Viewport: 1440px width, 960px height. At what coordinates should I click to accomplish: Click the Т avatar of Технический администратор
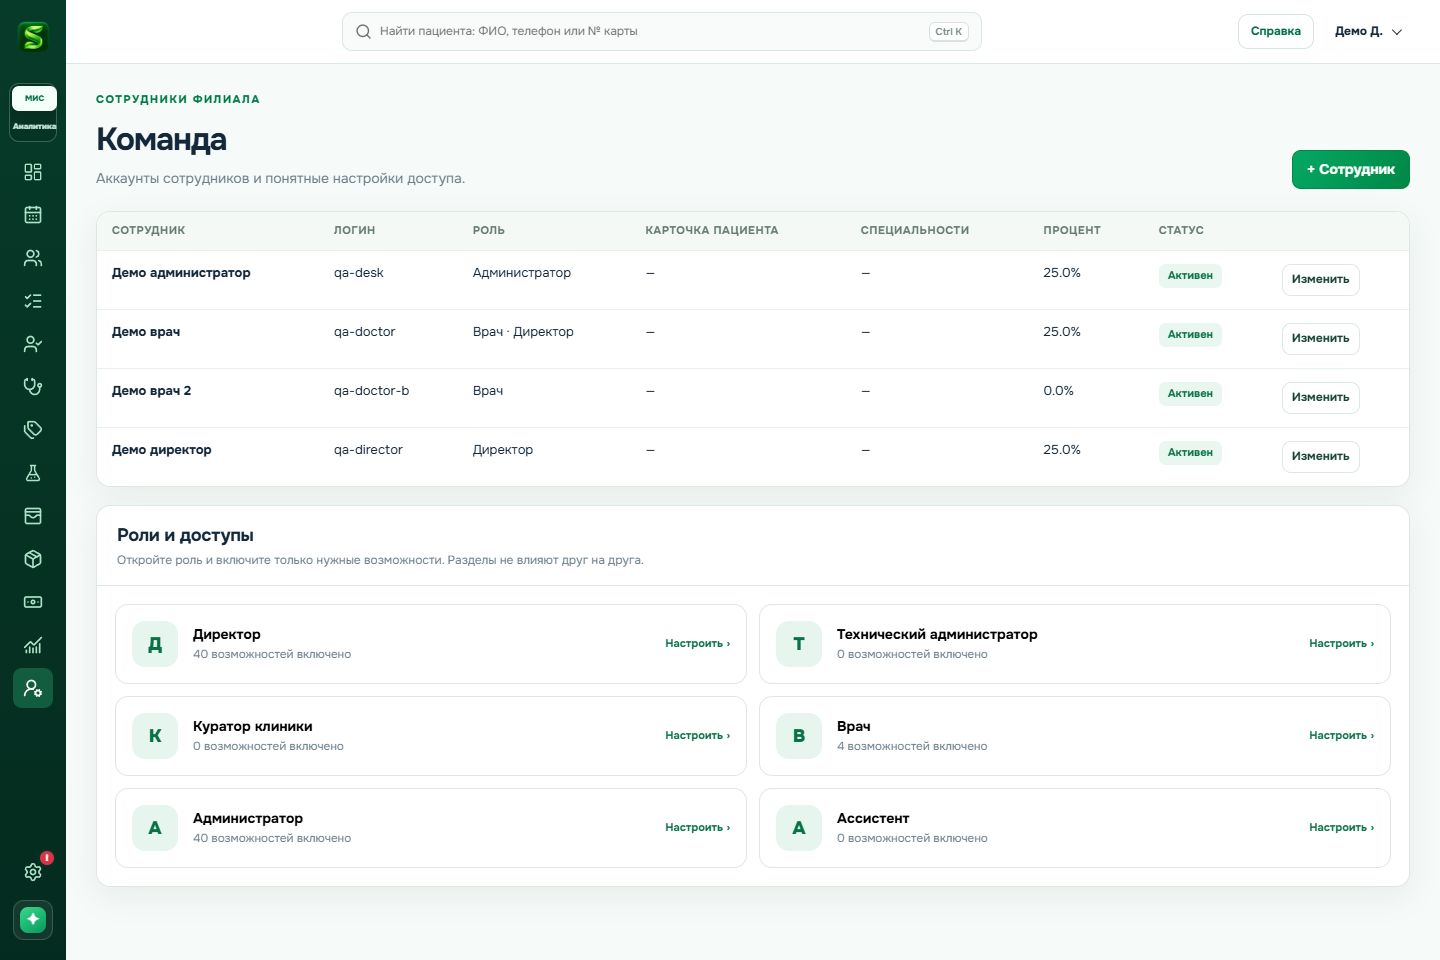click(x=799, y=644)
